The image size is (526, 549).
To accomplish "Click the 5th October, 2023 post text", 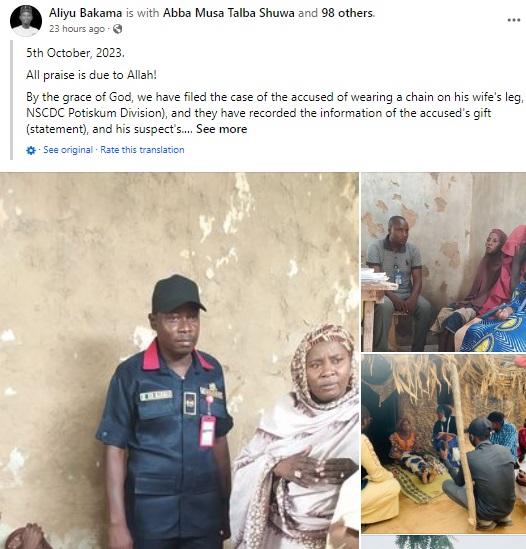I will 75,53.
